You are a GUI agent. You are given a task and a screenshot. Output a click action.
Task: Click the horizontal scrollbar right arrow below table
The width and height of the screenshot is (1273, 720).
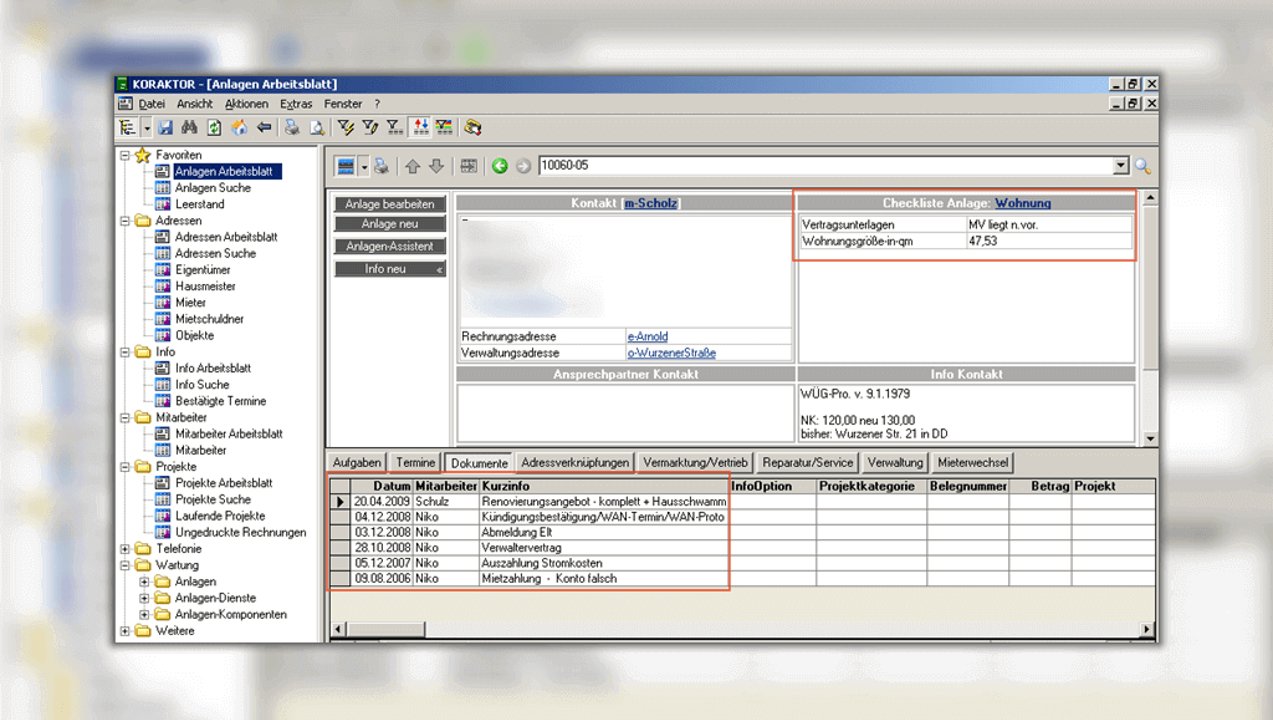pos(1146,629)
